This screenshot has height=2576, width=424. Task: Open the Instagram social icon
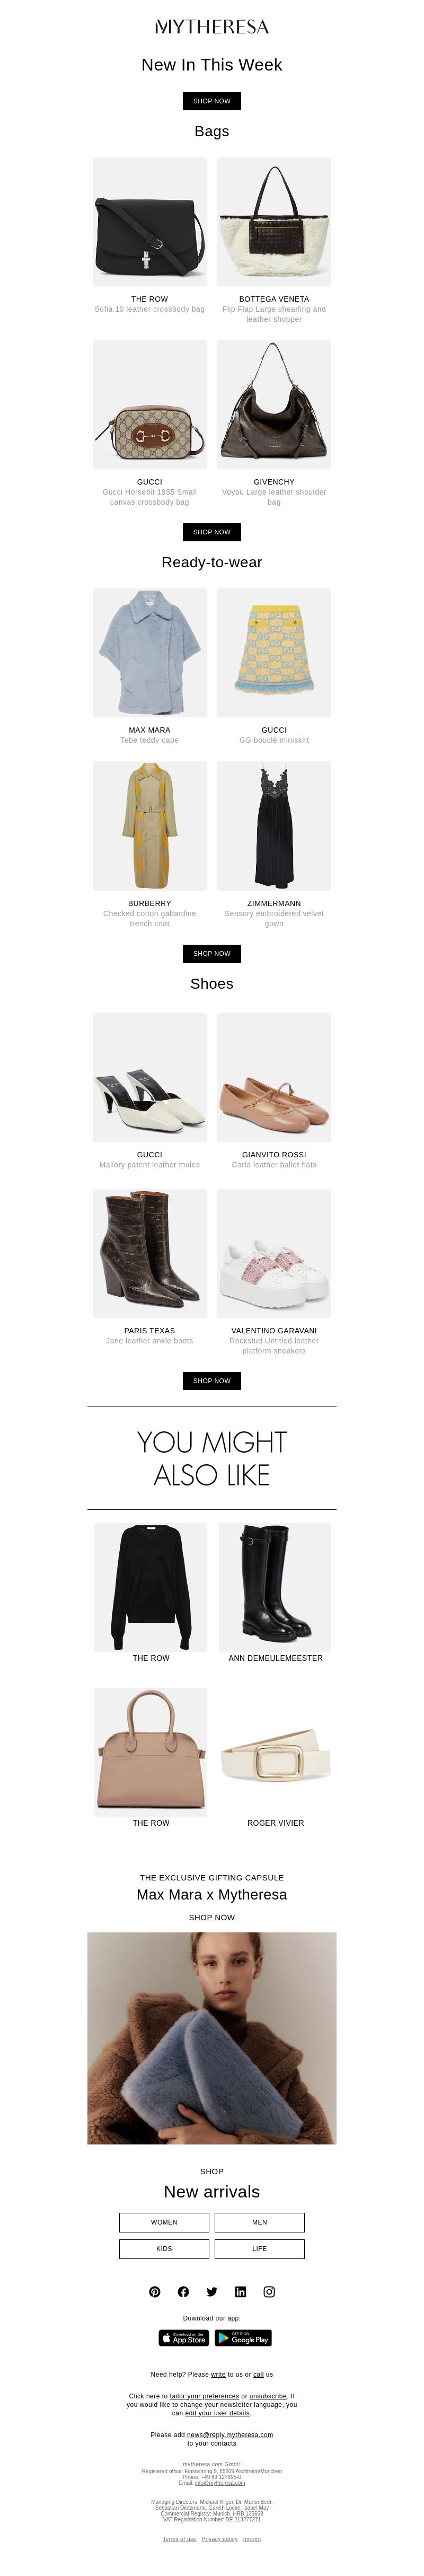pos(269,2291)
